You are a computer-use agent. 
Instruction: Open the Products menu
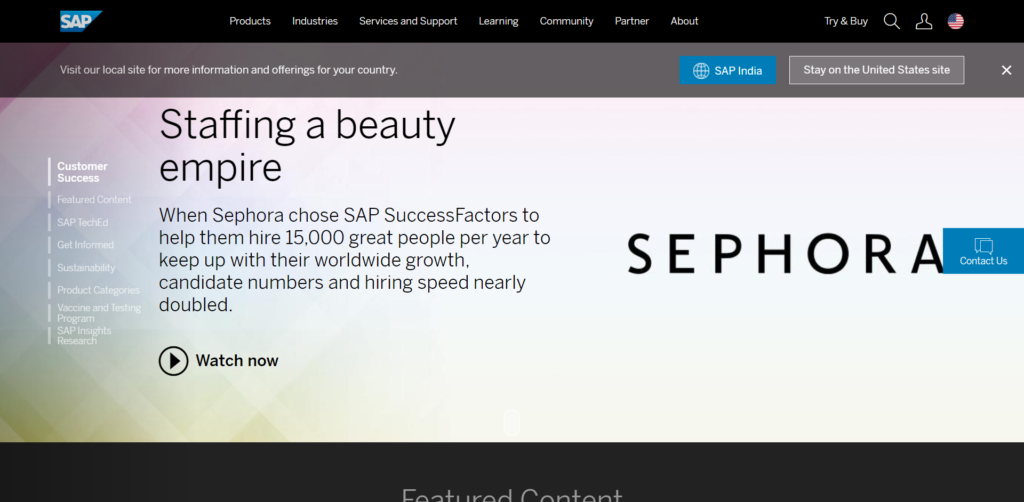click(249, 21)
